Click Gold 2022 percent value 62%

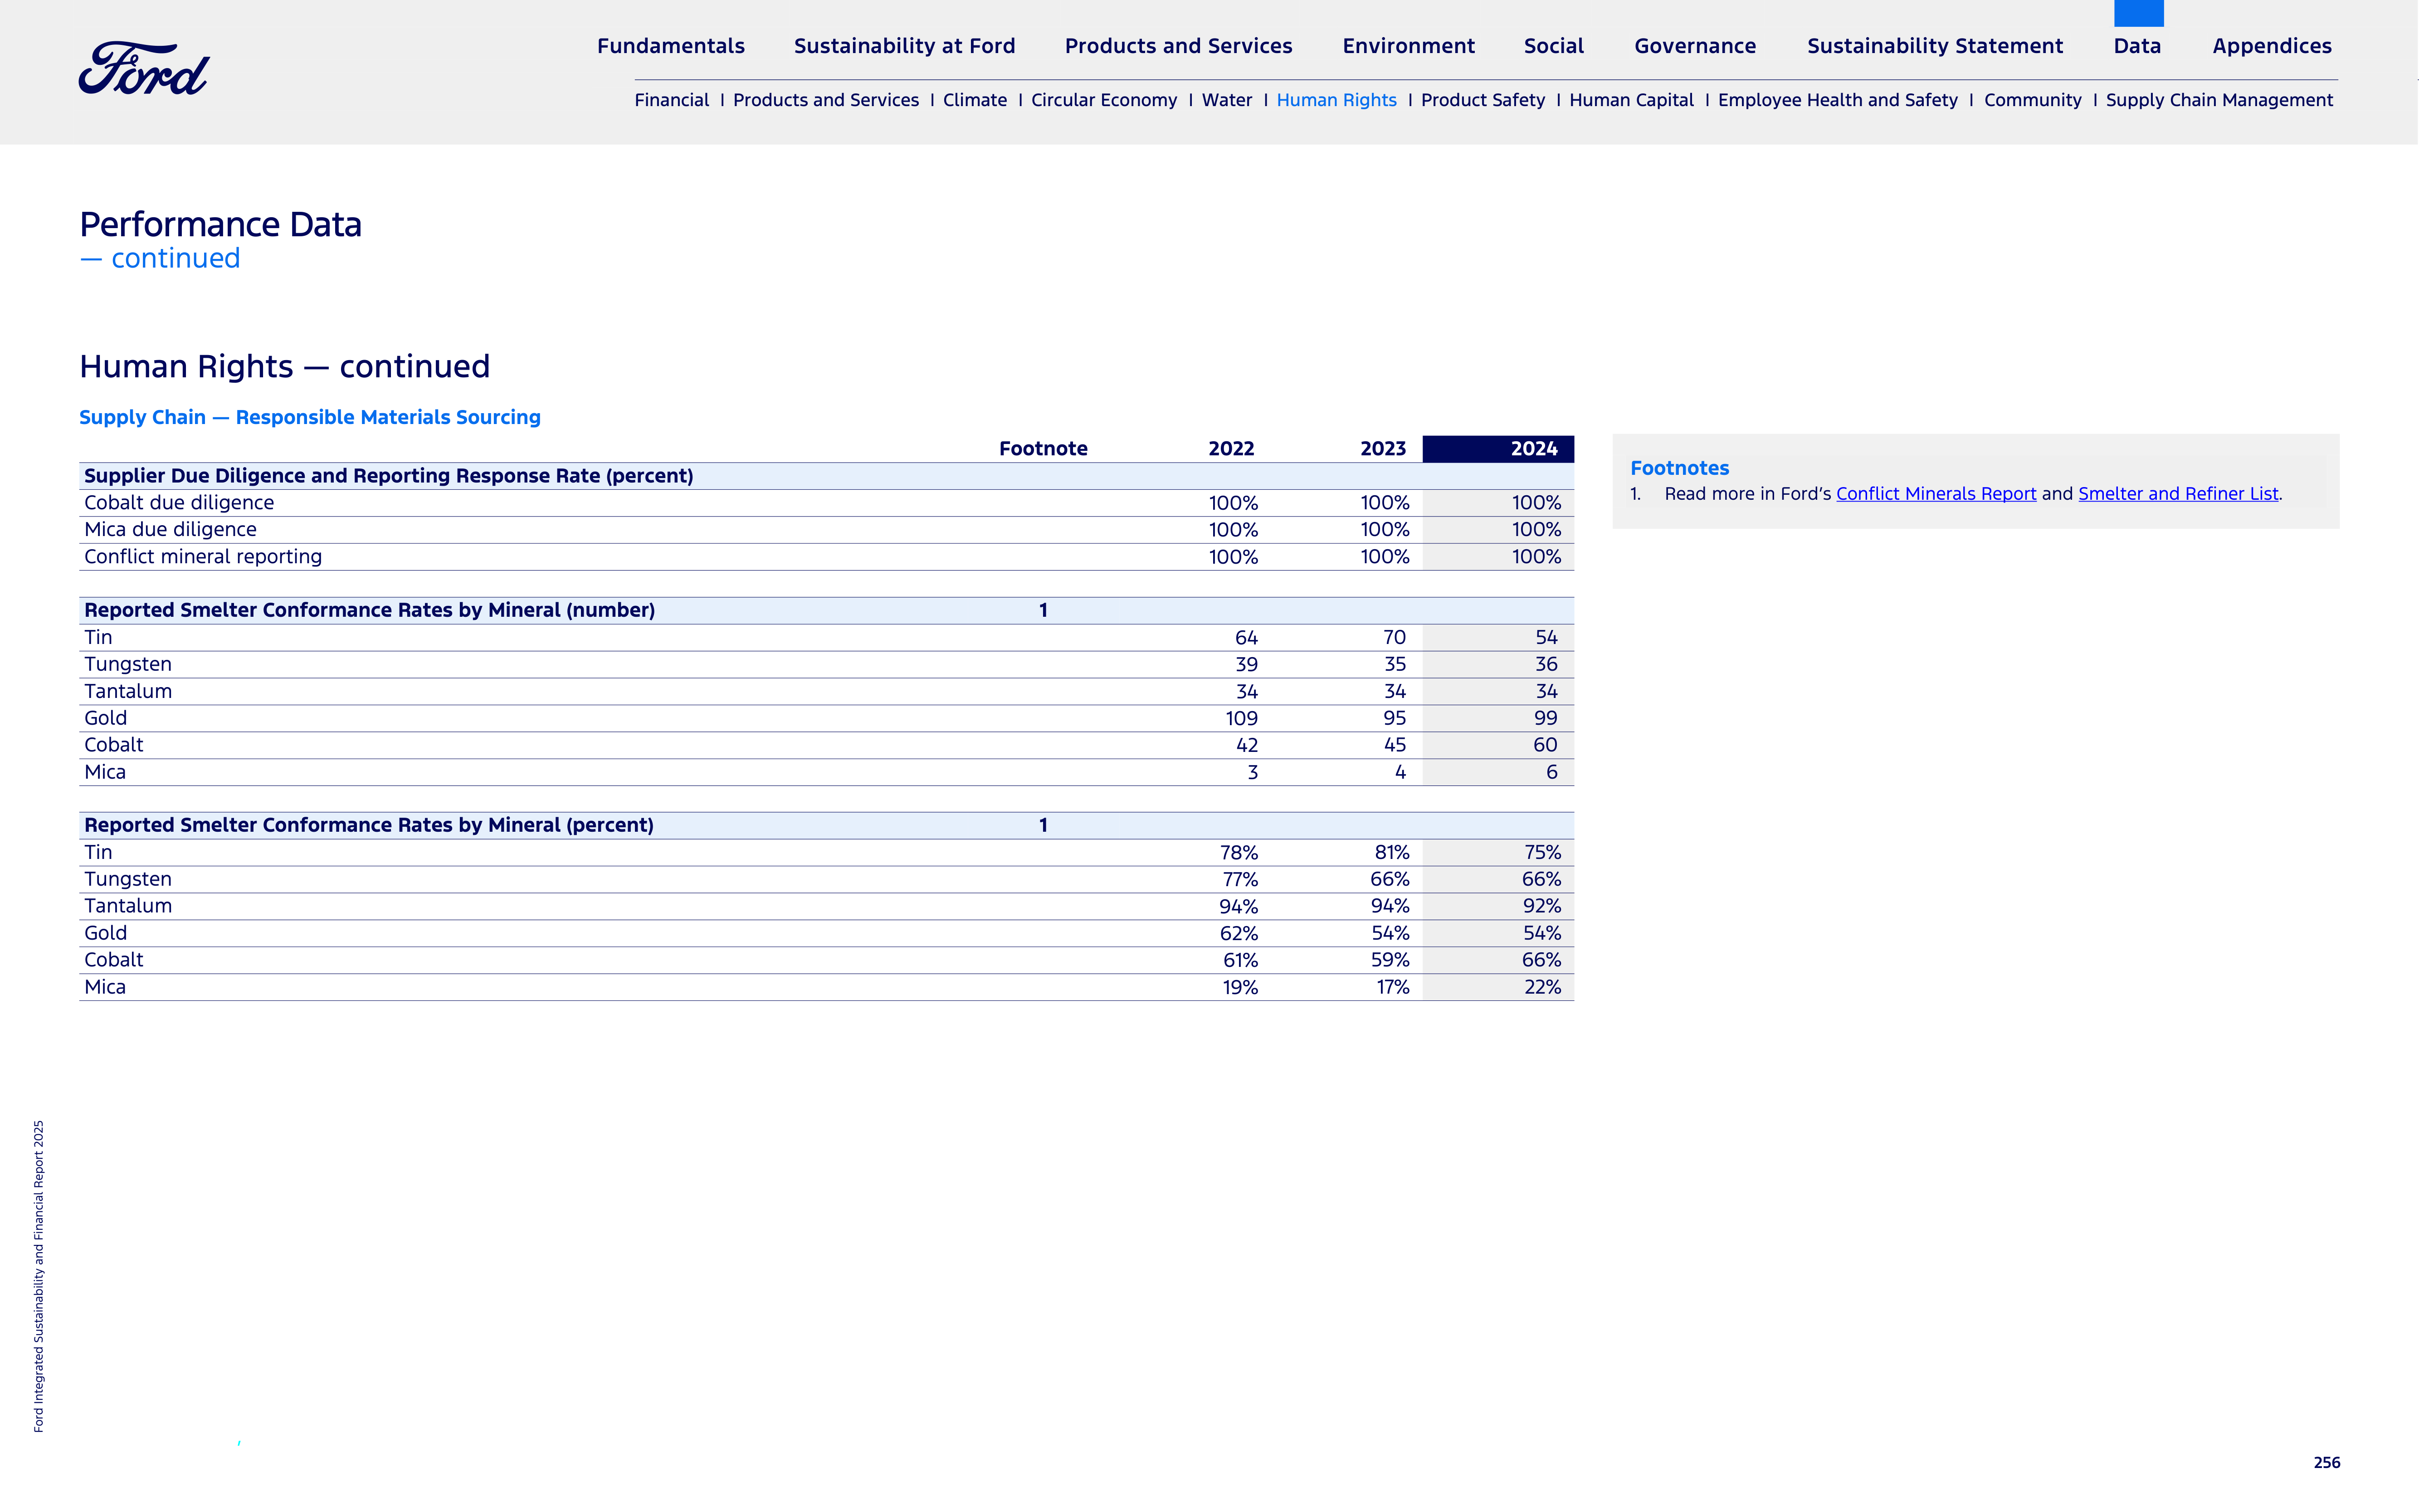[x=1238, y=933]
